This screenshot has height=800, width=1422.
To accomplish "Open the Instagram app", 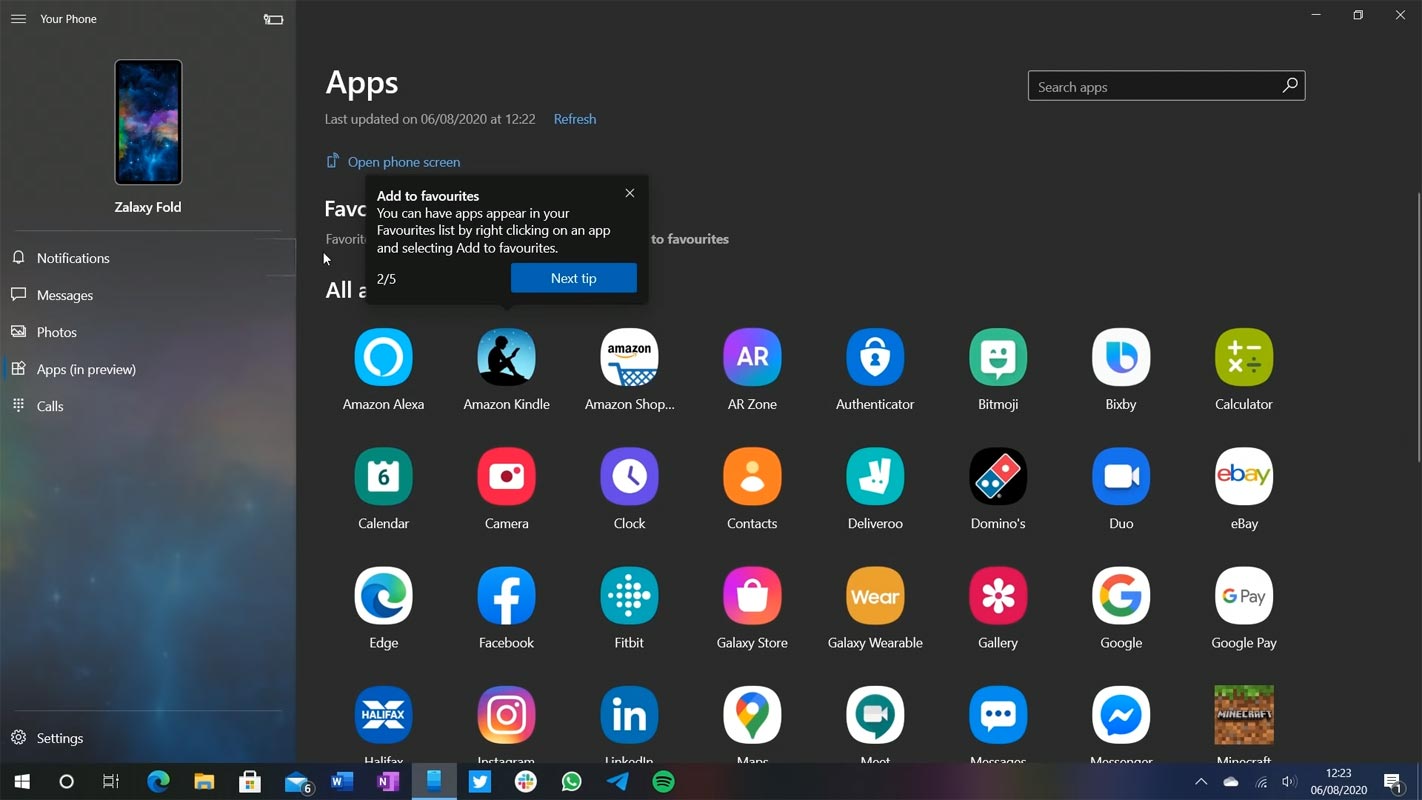I will click(506, 715).
